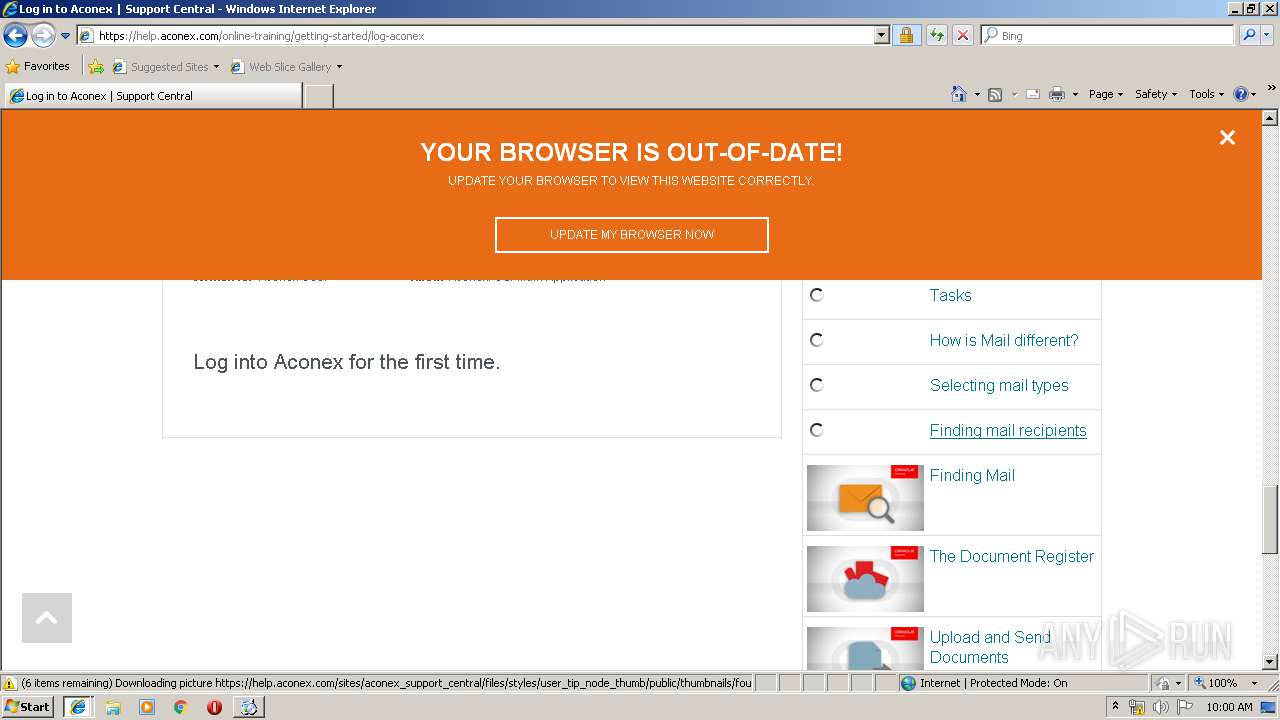The image size is (1280, 720).
Task: Click the Add to Favorites bar icon
Action: (96, 67)
